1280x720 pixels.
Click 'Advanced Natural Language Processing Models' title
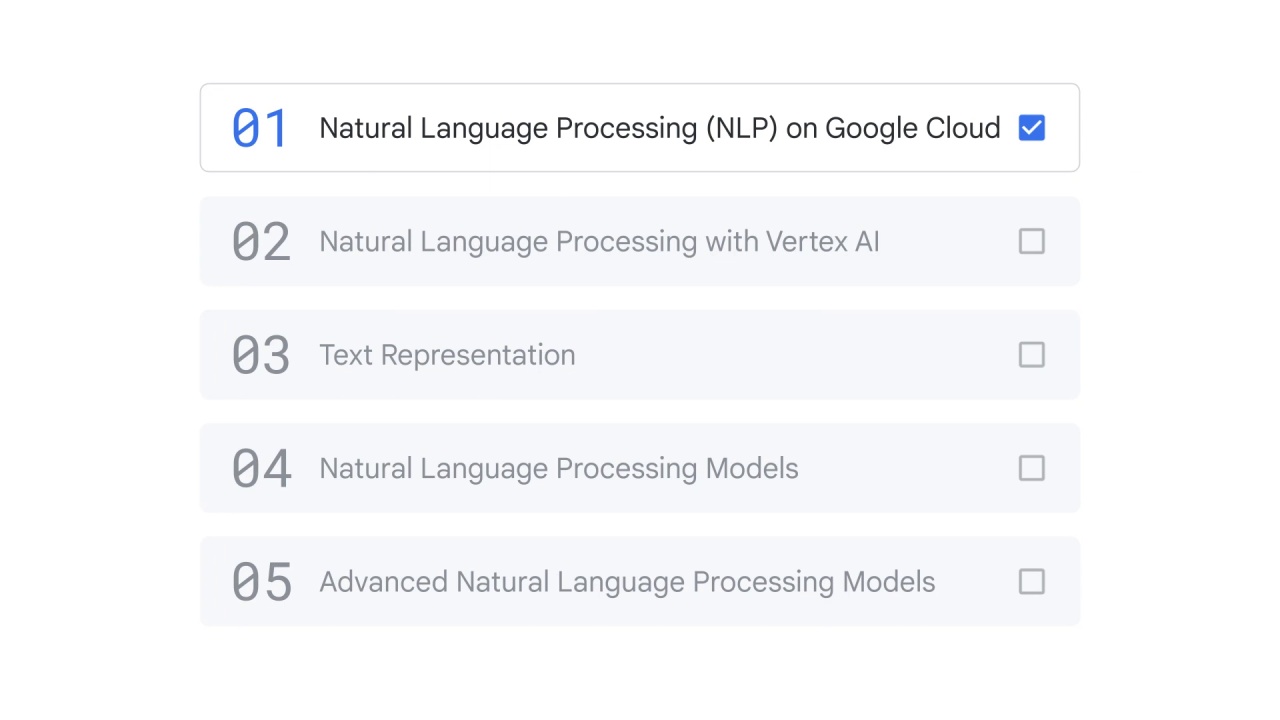pyautogui.click(x=627, y=582)
